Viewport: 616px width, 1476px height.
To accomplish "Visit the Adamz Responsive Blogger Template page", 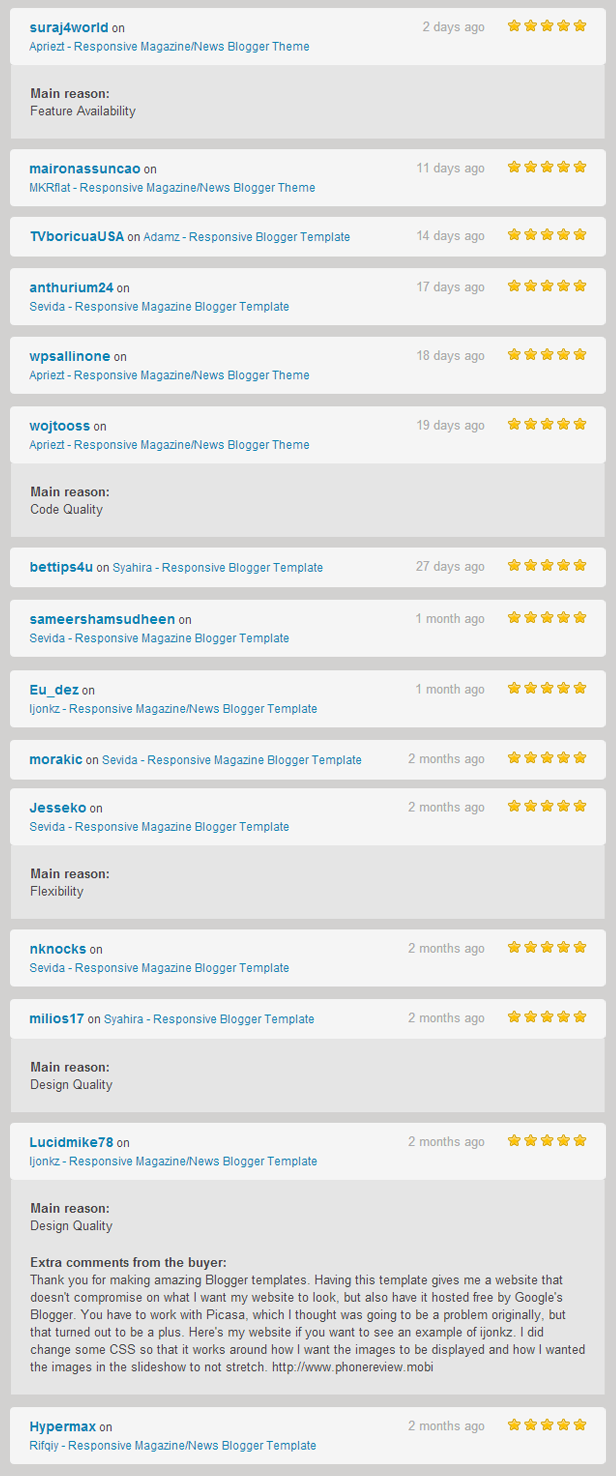I will pyautogui.click(x=246, y=237).
